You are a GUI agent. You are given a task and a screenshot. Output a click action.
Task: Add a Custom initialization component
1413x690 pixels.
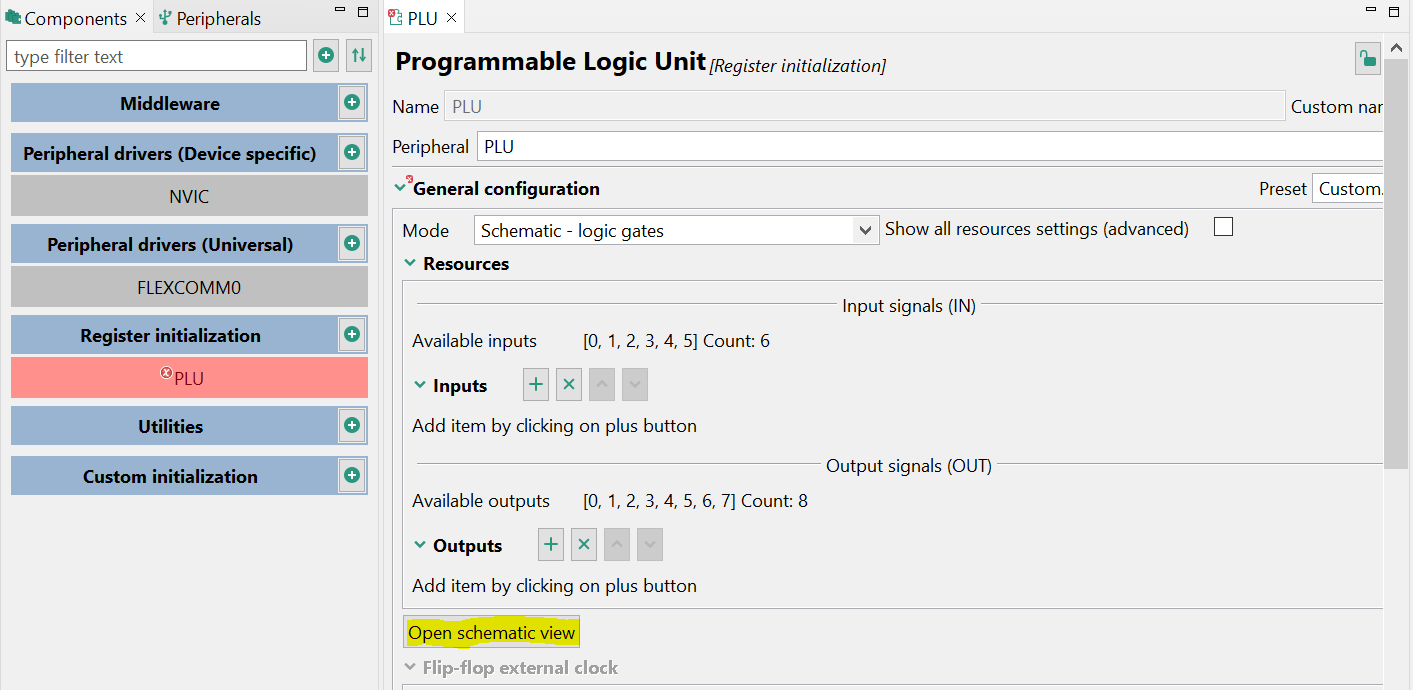tap(351, 475)
